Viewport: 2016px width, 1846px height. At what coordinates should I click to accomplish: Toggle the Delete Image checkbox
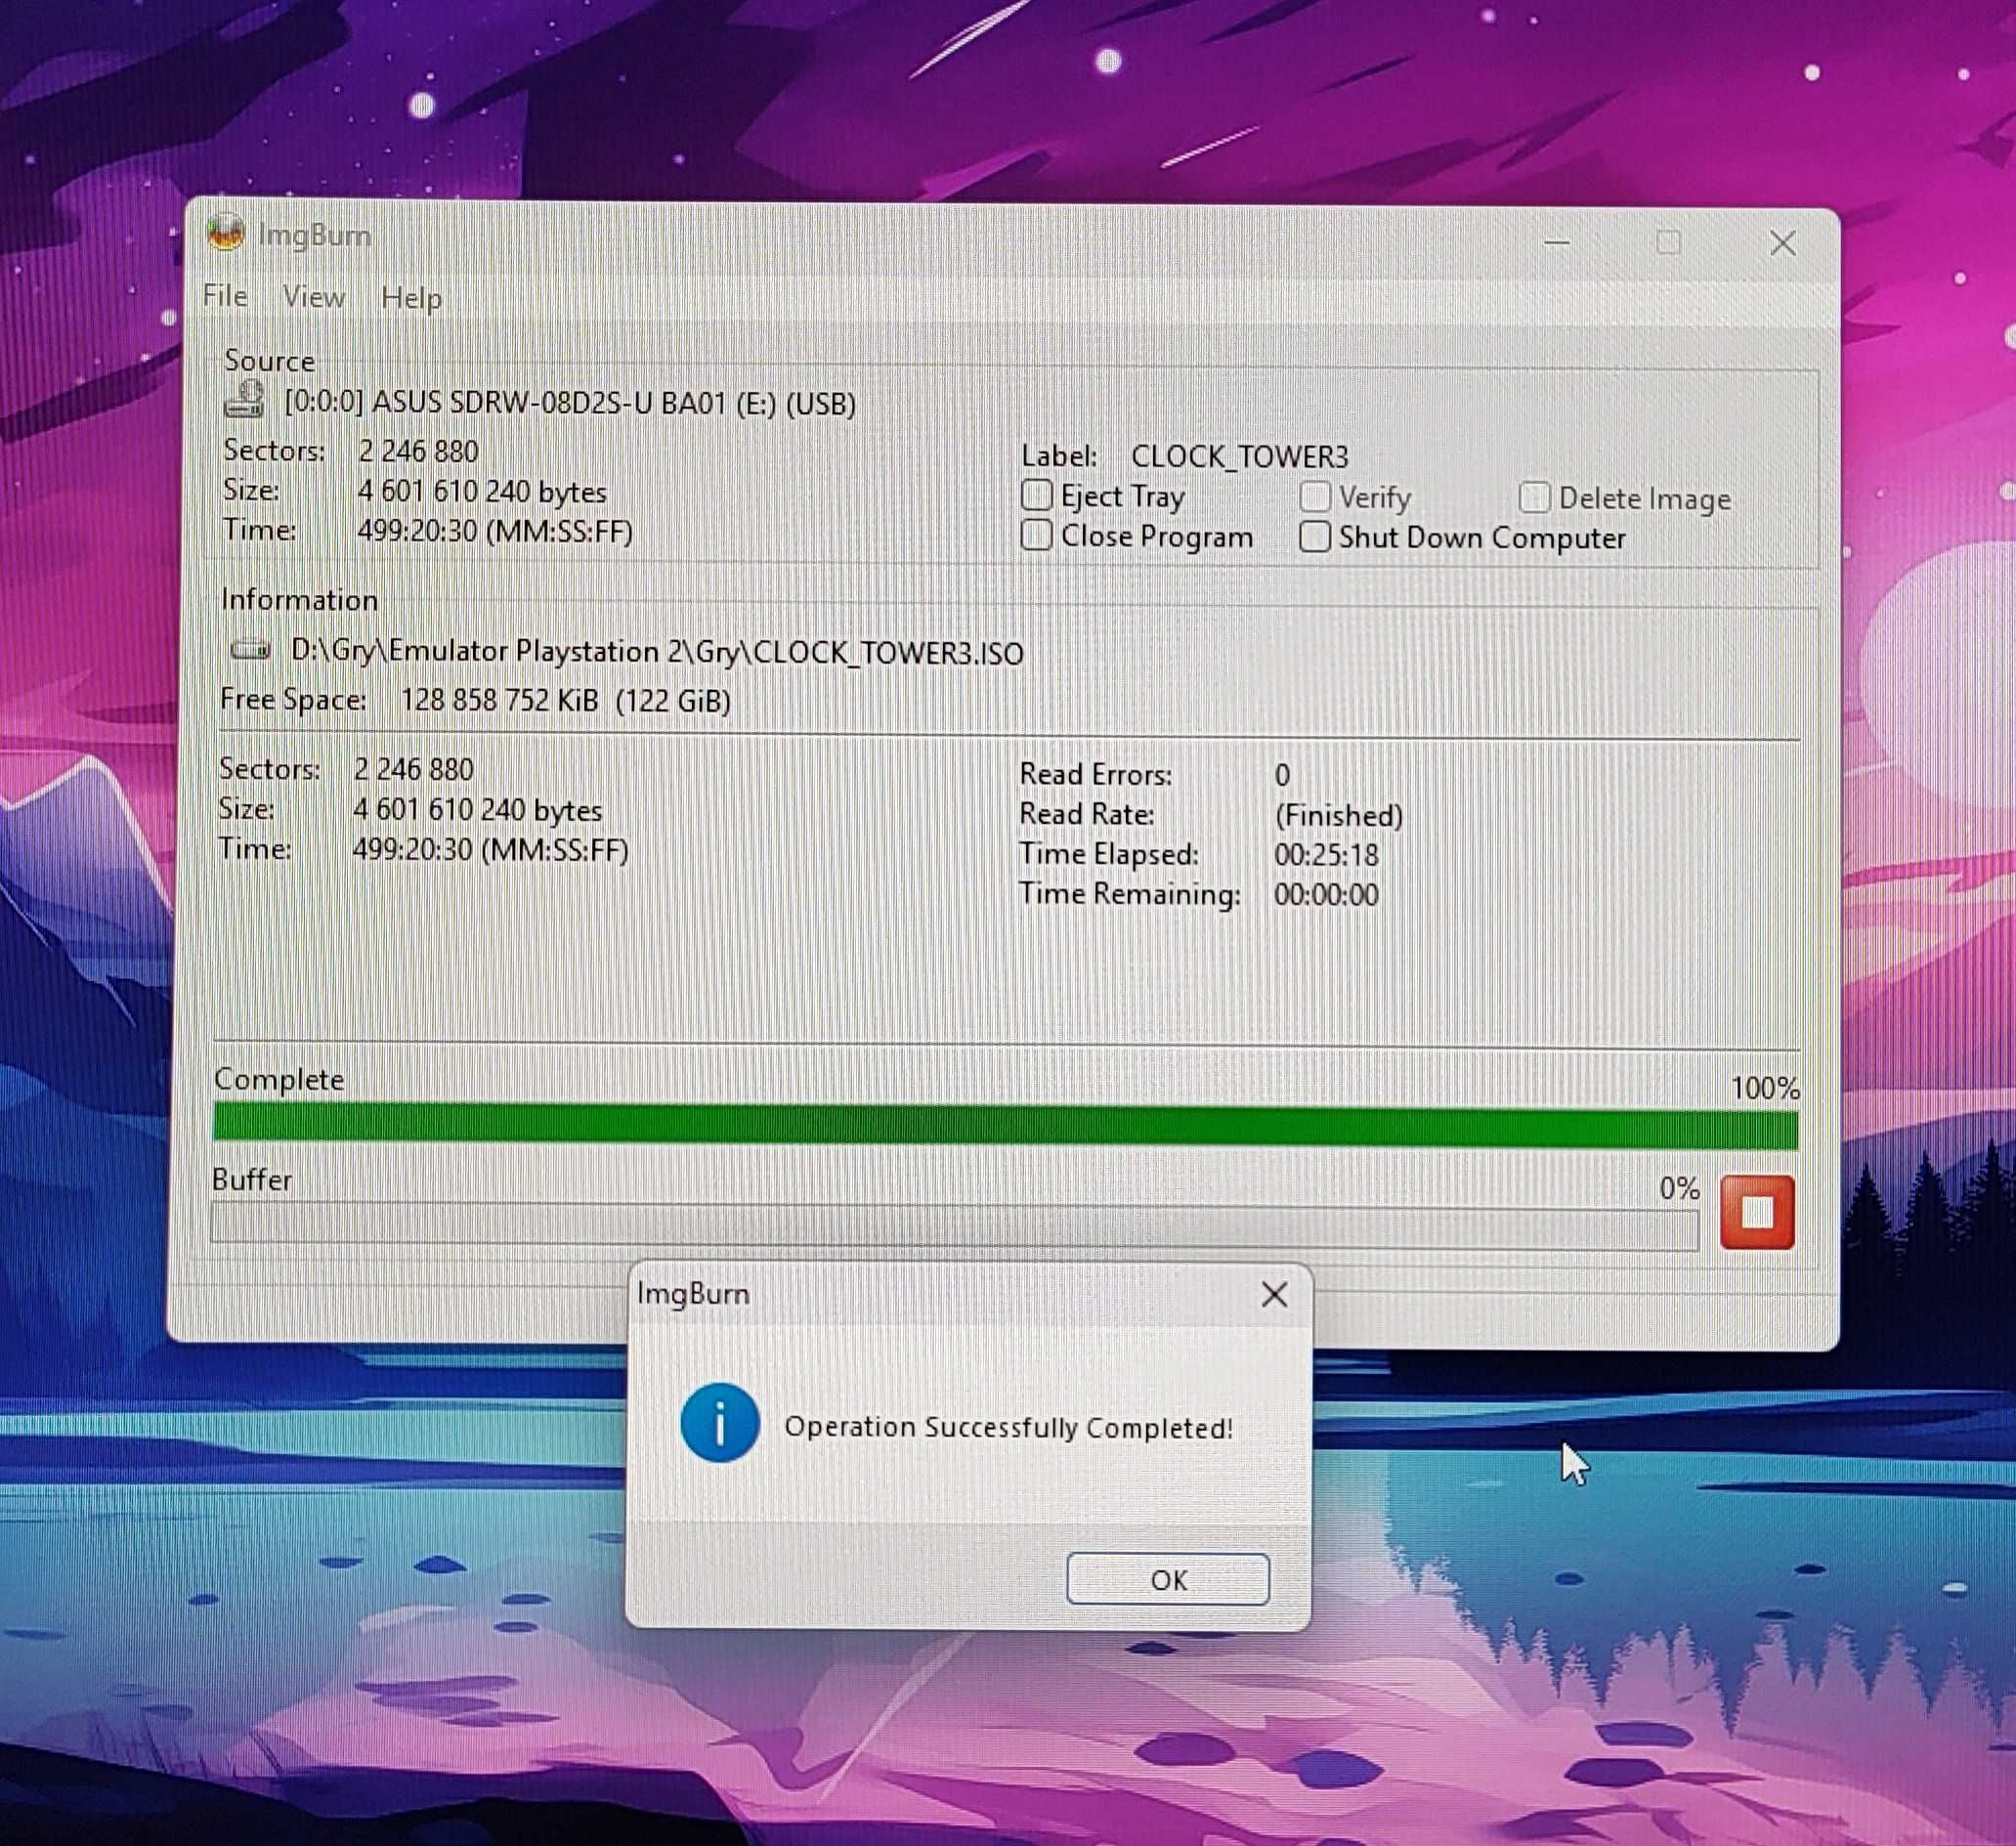(1534, 497)
